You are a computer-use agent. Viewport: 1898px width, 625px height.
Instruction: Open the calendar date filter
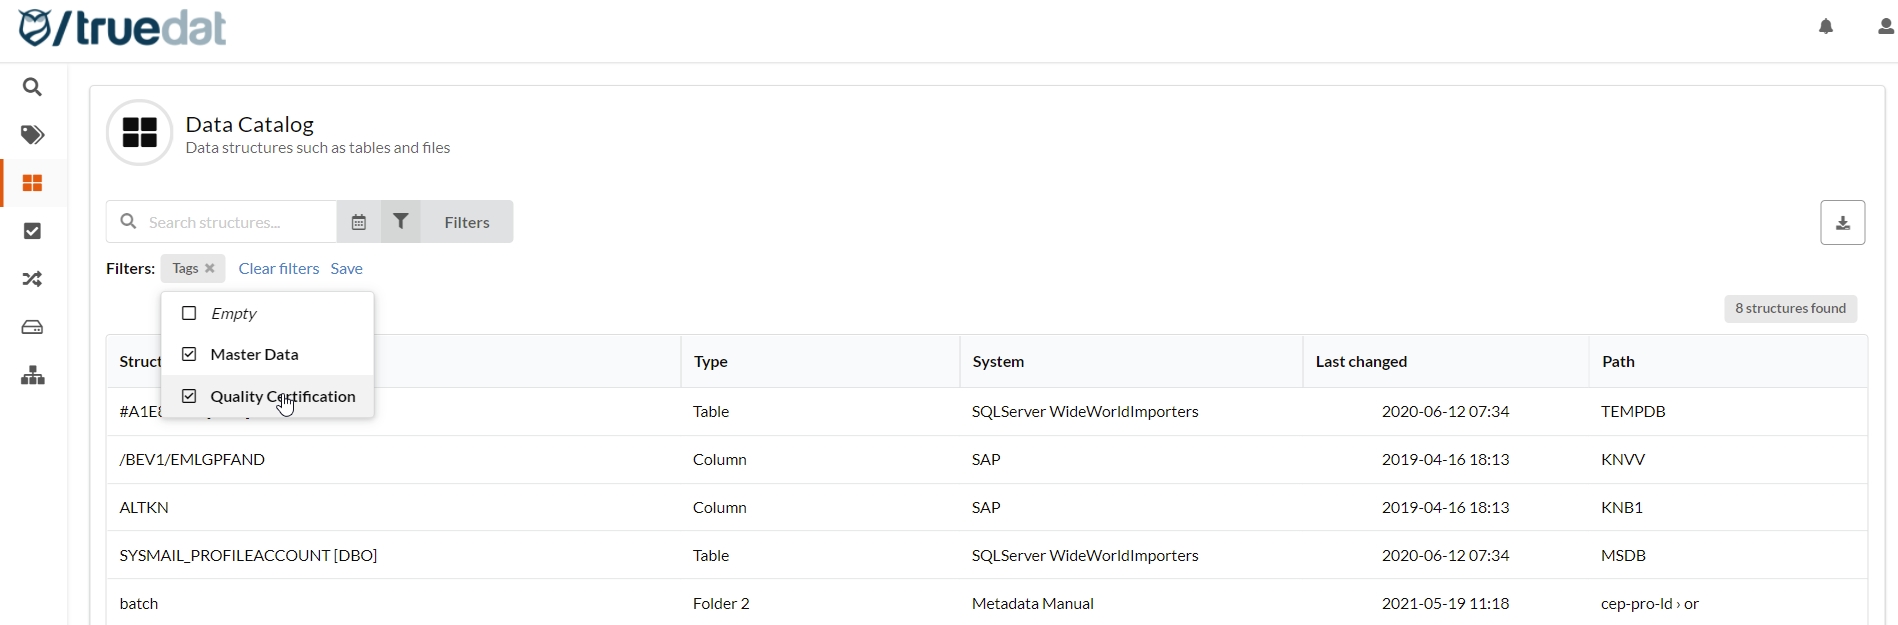pyautogui.click(x=359, y=222)
